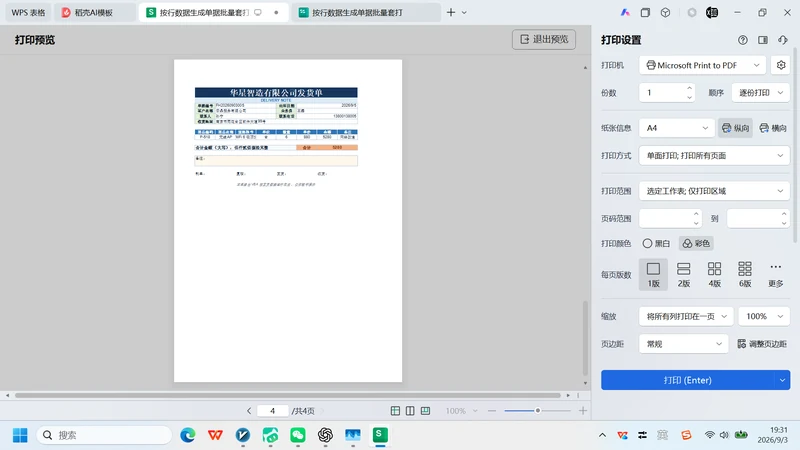800x450 pixels.
Task: Click the taskbar search box
Action: 105,435
